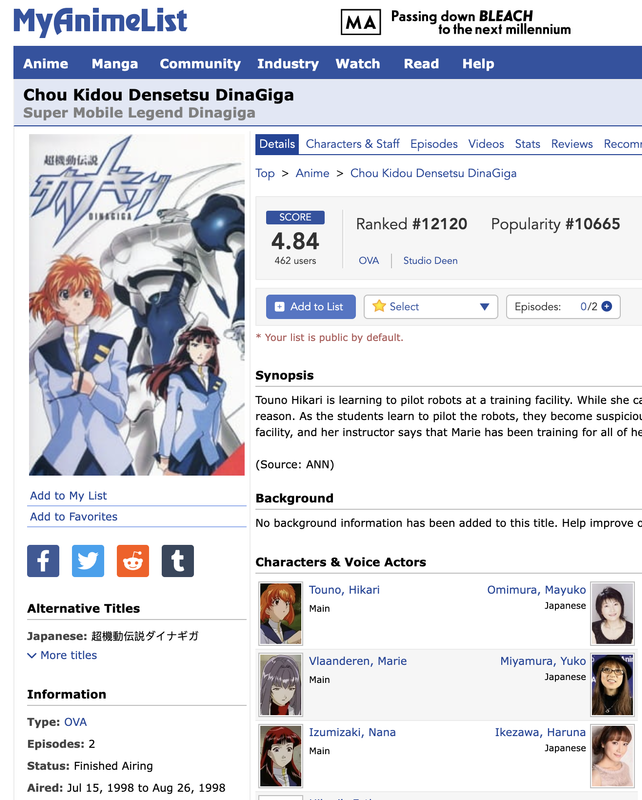
Task: Click the Add to List button
Action: tap(311, 307)
